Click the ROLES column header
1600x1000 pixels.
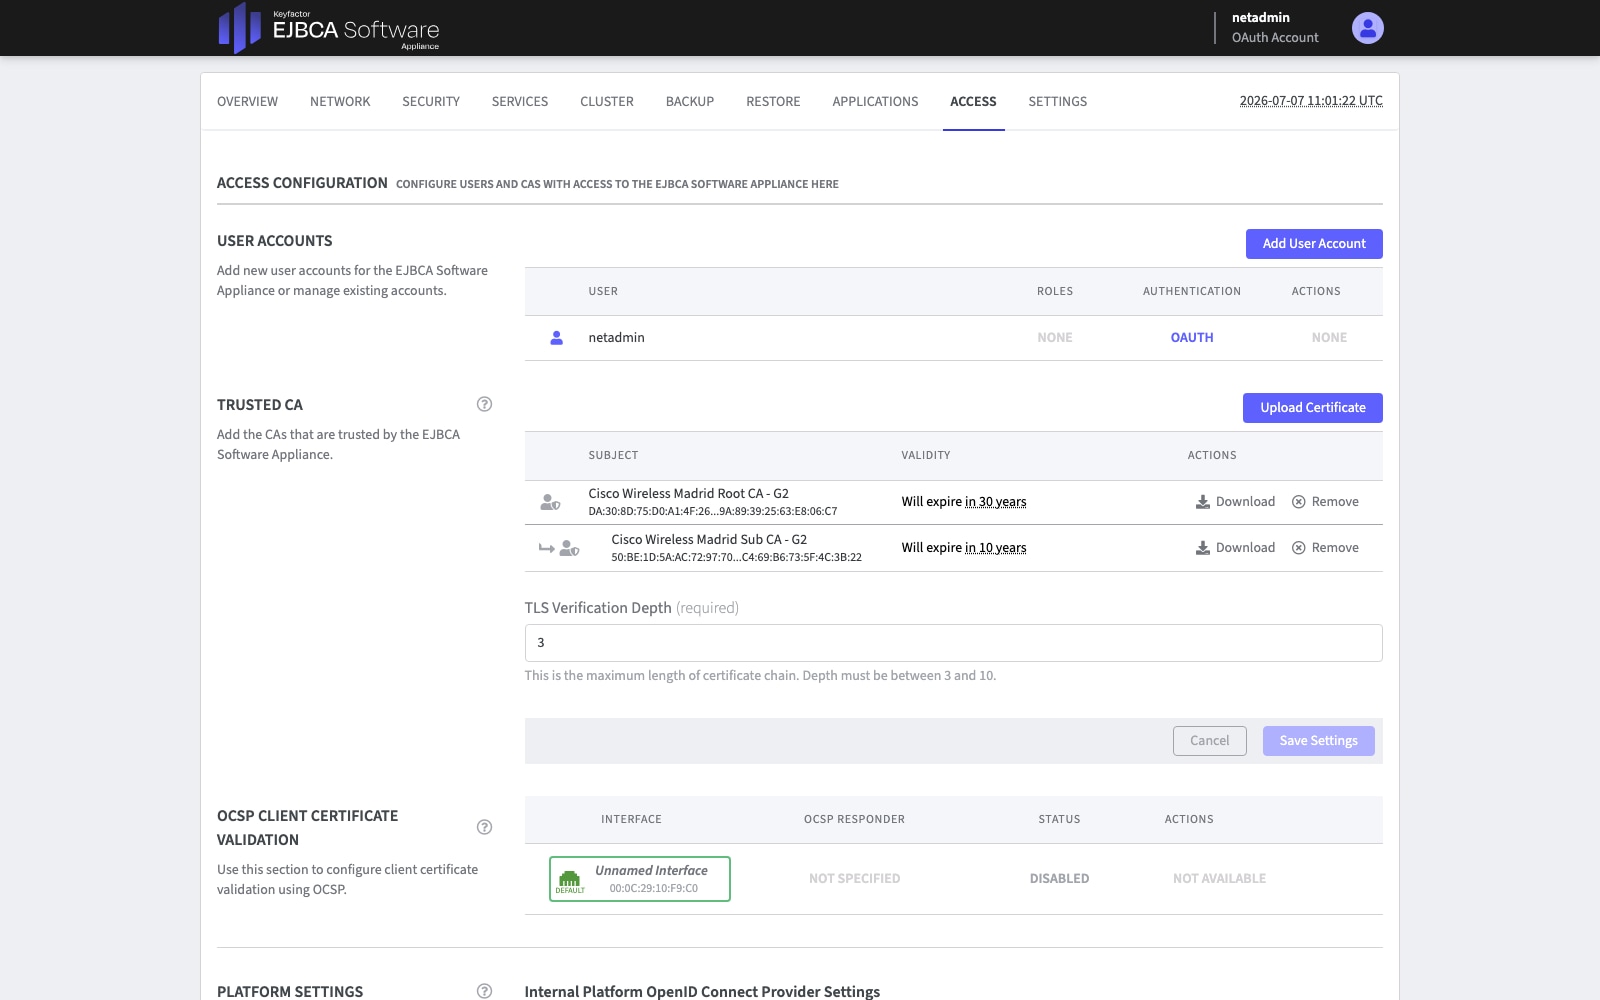click(x=1055, y=292)
